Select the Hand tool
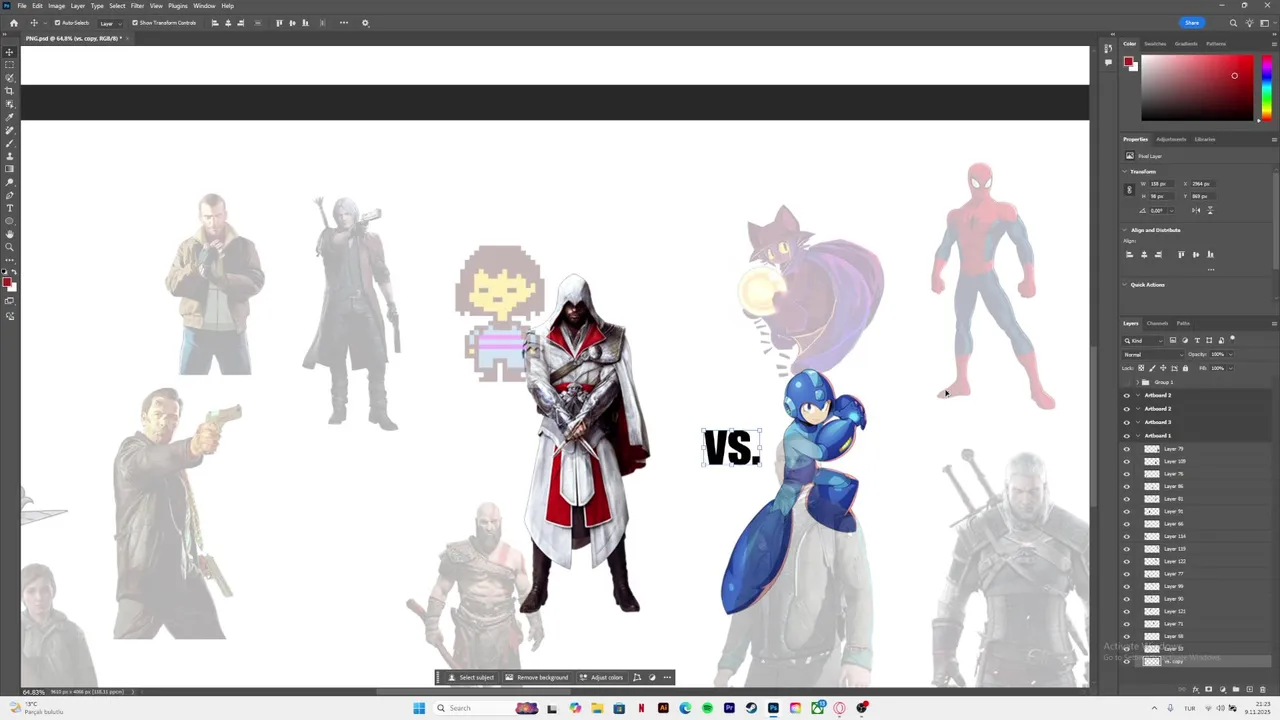This screenshot has height=720, width=1280. click(9, 234)
